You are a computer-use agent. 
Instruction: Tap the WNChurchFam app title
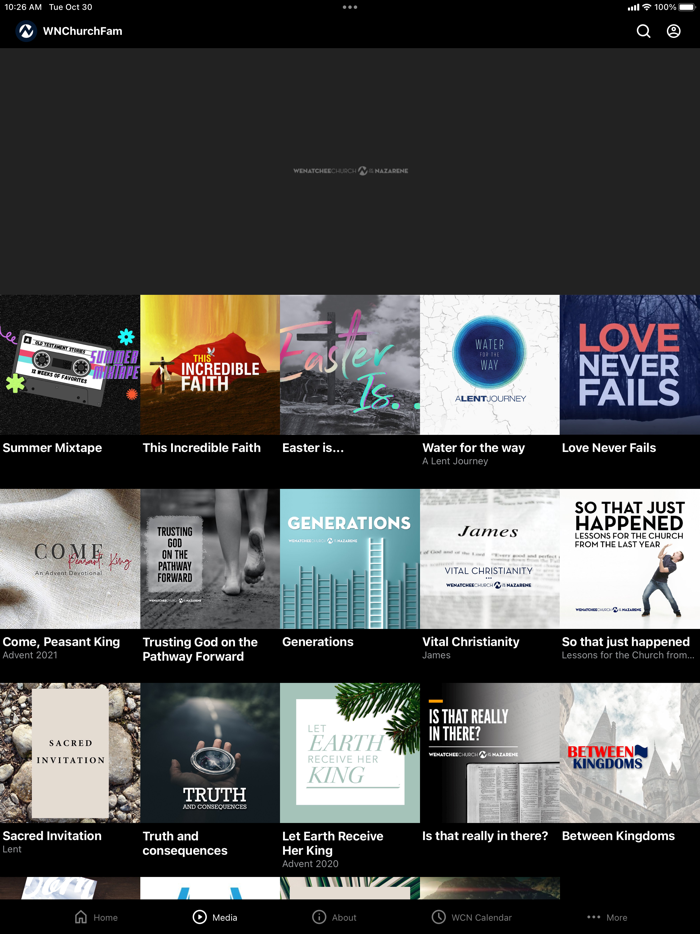pos(82,31)
